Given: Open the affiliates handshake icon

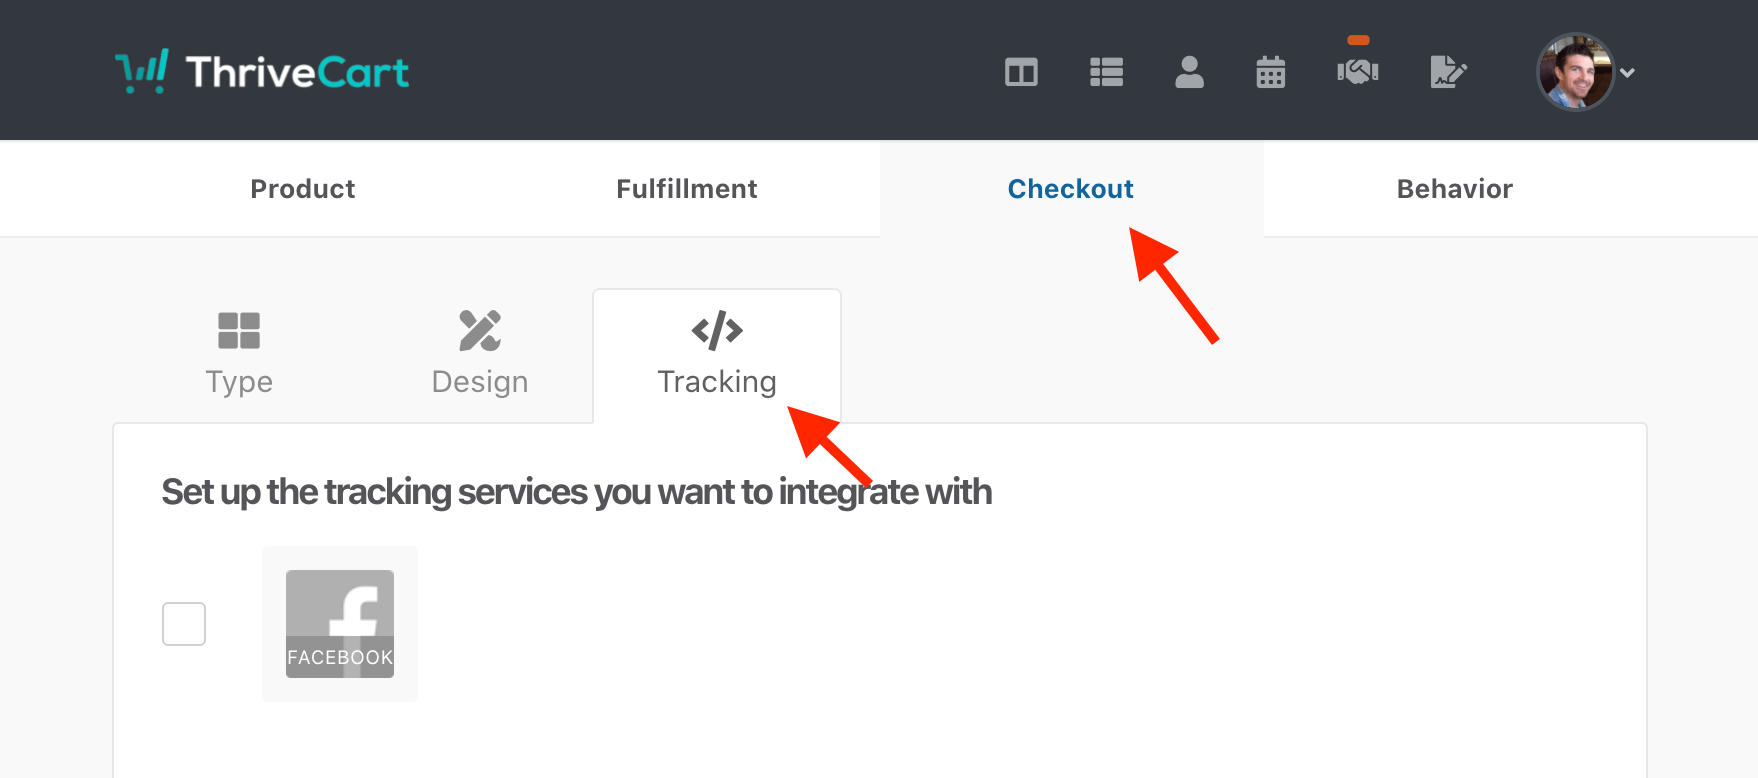Looking at the screenshot, I should pyautogui.click(x=1358, y=72).
